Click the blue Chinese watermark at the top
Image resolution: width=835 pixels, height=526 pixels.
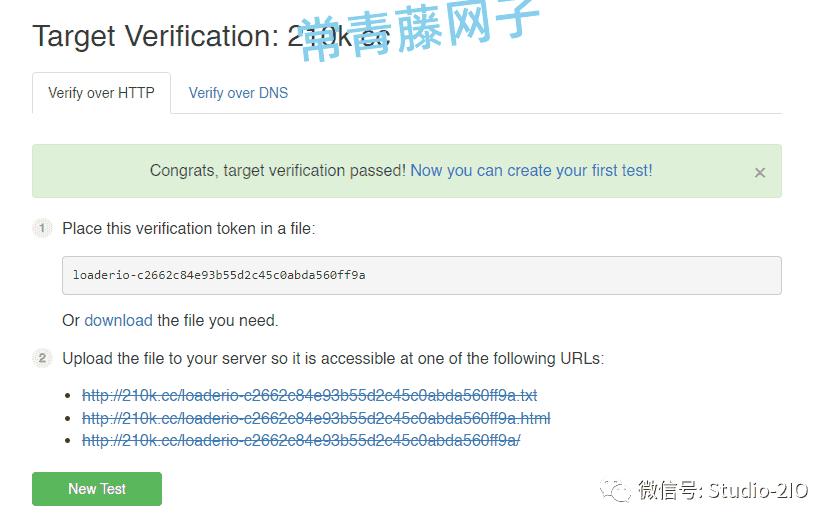tap(420, 29)
